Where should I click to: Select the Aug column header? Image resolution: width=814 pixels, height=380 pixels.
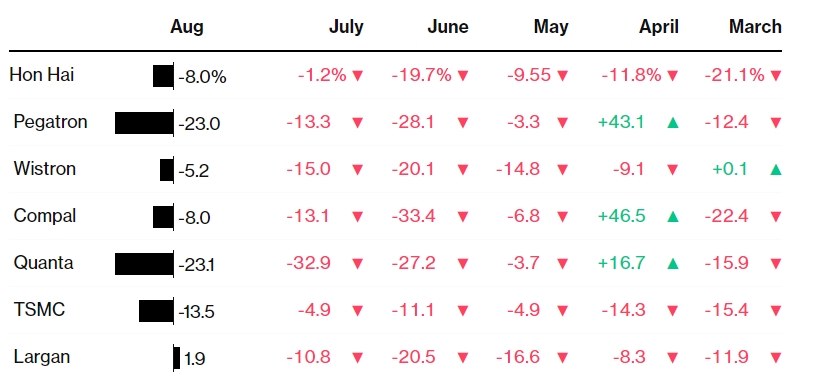click(187, 27)
